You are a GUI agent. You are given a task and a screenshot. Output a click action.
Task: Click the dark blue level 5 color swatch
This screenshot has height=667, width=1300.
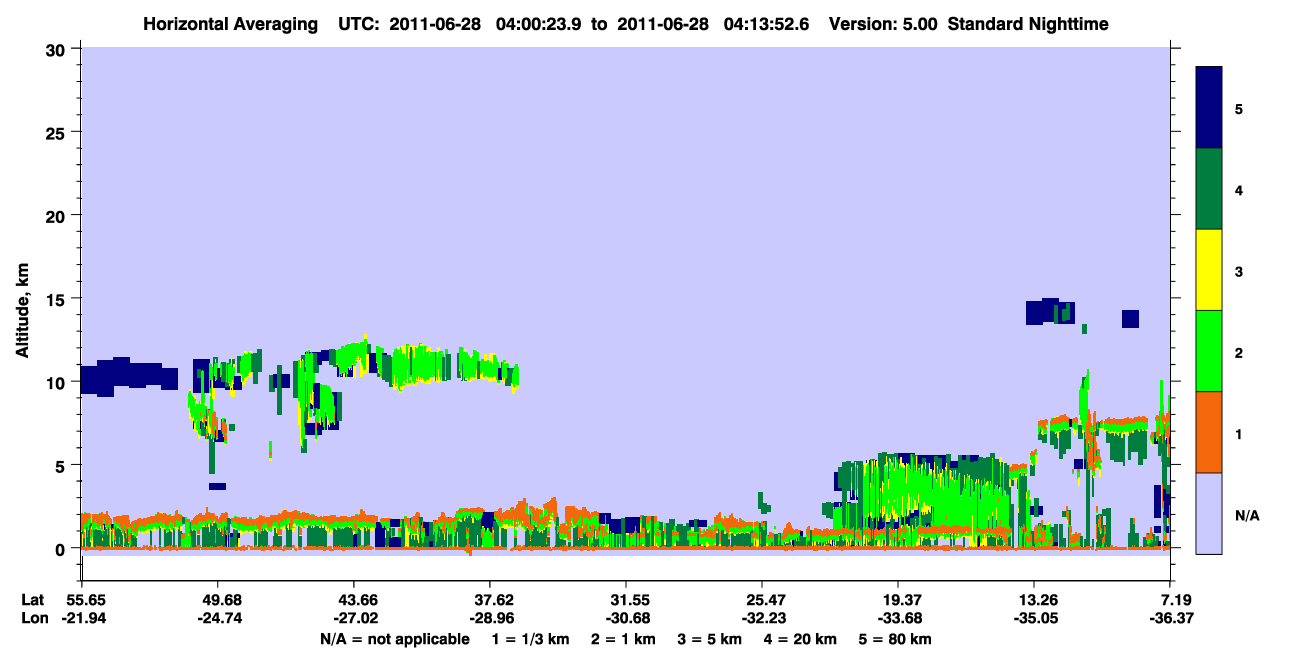pyautogui.click(x=1209, y=107)
